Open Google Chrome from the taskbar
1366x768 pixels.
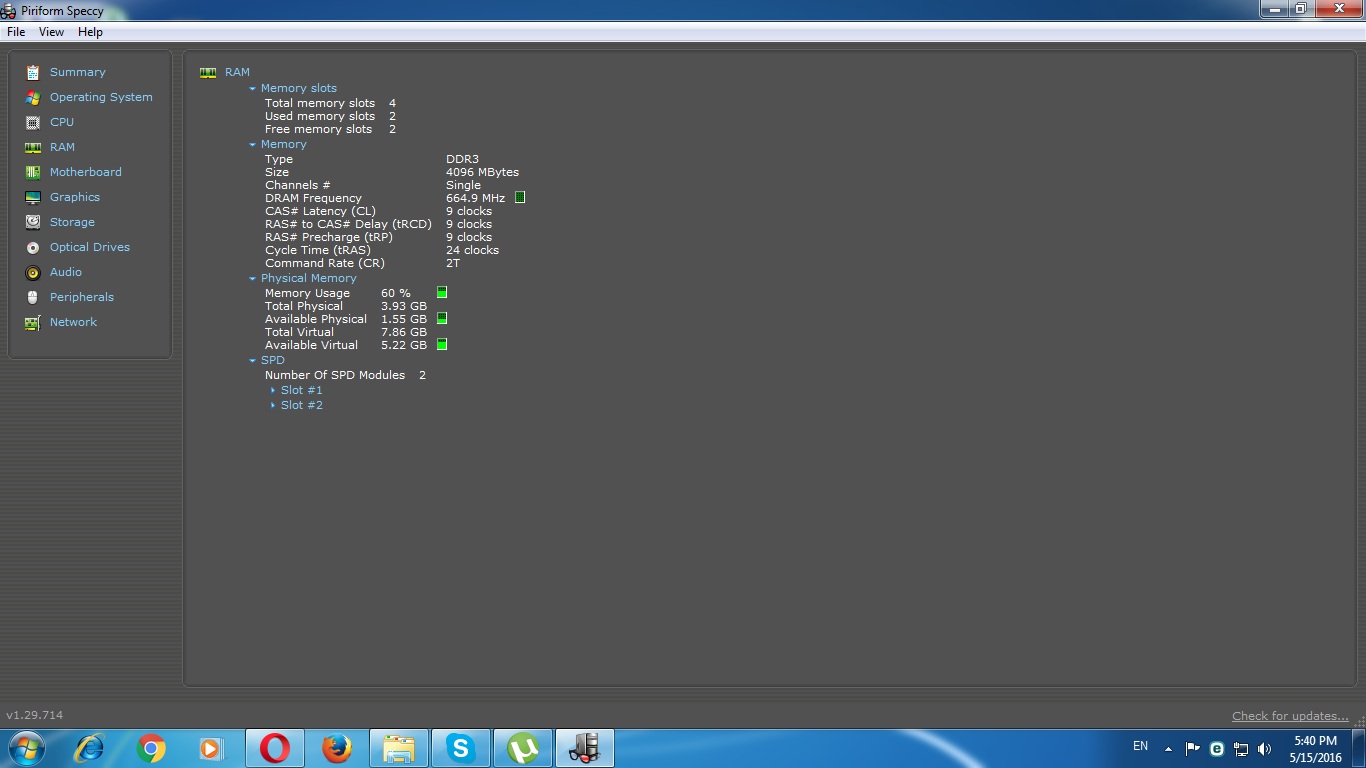(151, 748)
